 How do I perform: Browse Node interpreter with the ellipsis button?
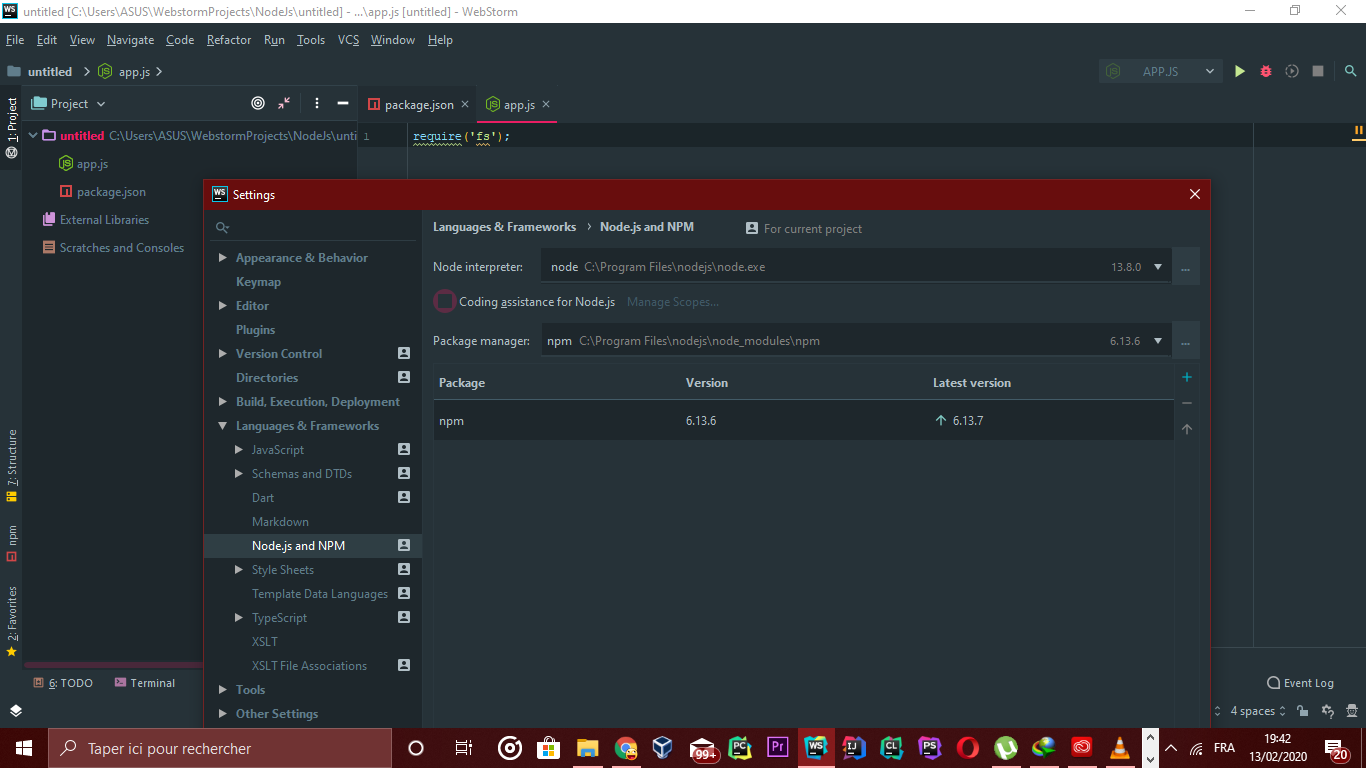(x=1185, y=267)
